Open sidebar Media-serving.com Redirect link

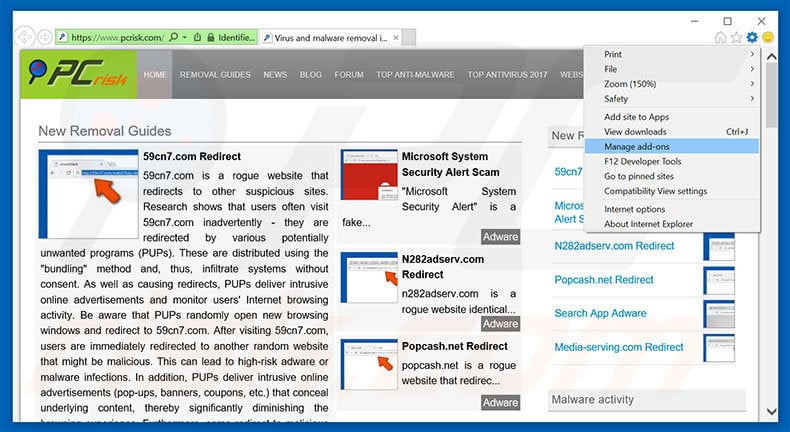click(x=619, y=347)
